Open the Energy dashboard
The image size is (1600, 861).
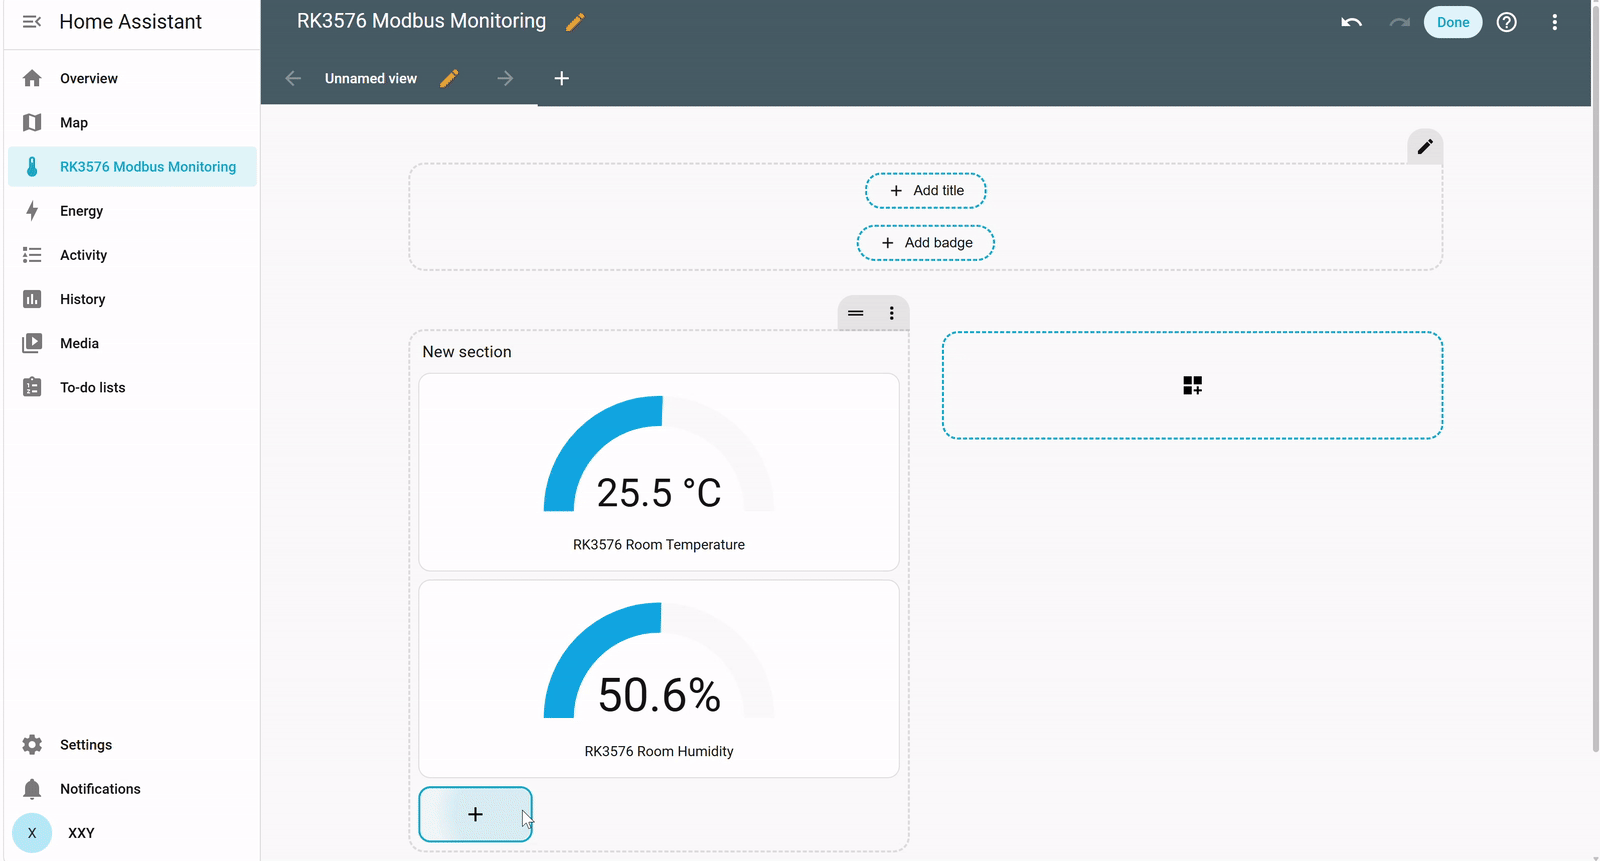pyautogui.click(x=132, y=210)
